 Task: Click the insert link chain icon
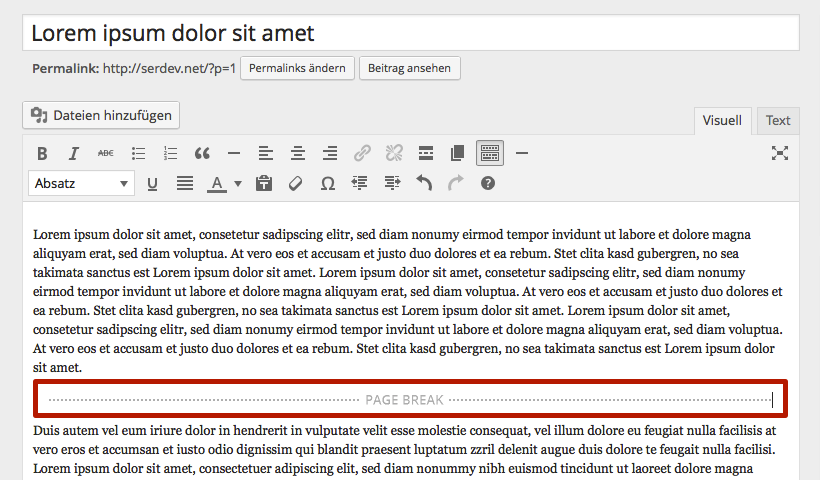[x=362, y=153]
